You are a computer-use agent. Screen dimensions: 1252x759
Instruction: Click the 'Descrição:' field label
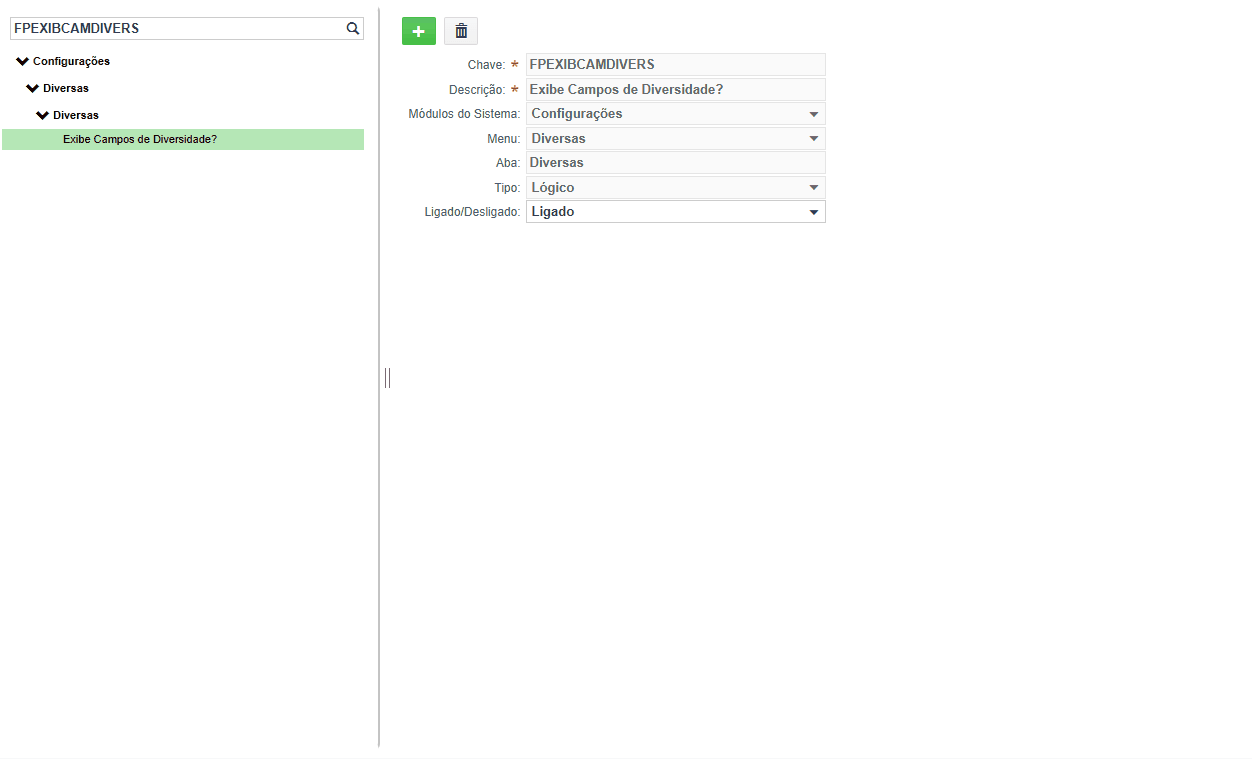pyautogui.click(x=477, y=89)
